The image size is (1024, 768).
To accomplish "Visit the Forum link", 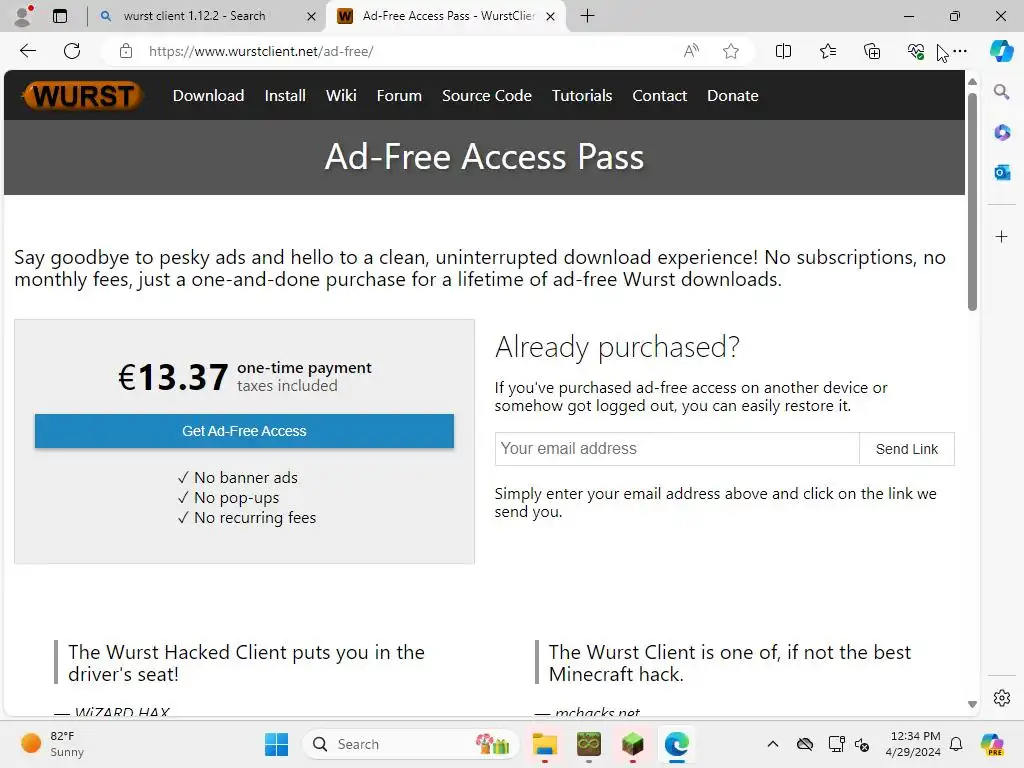I will (x=399, y=95).
